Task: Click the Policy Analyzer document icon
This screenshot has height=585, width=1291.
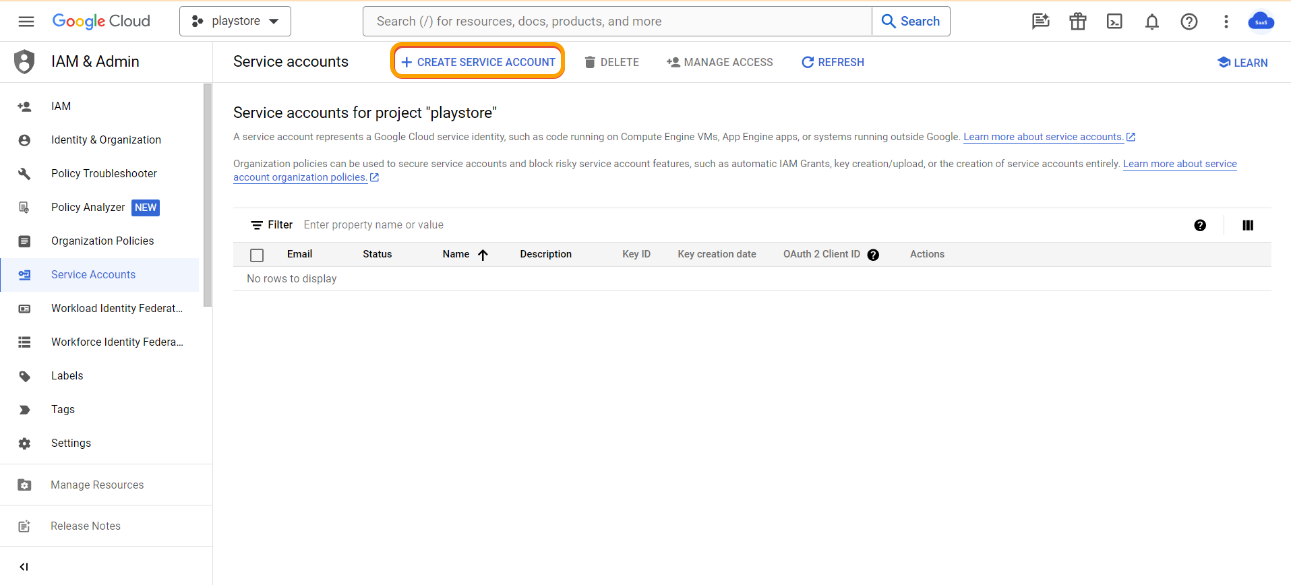Action: pos(24,207)
